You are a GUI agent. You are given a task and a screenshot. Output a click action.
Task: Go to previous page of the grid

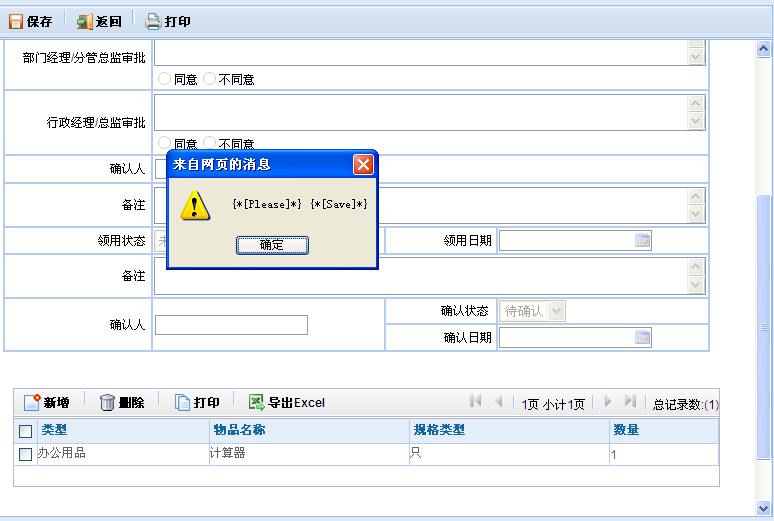(x=499, y=401)
